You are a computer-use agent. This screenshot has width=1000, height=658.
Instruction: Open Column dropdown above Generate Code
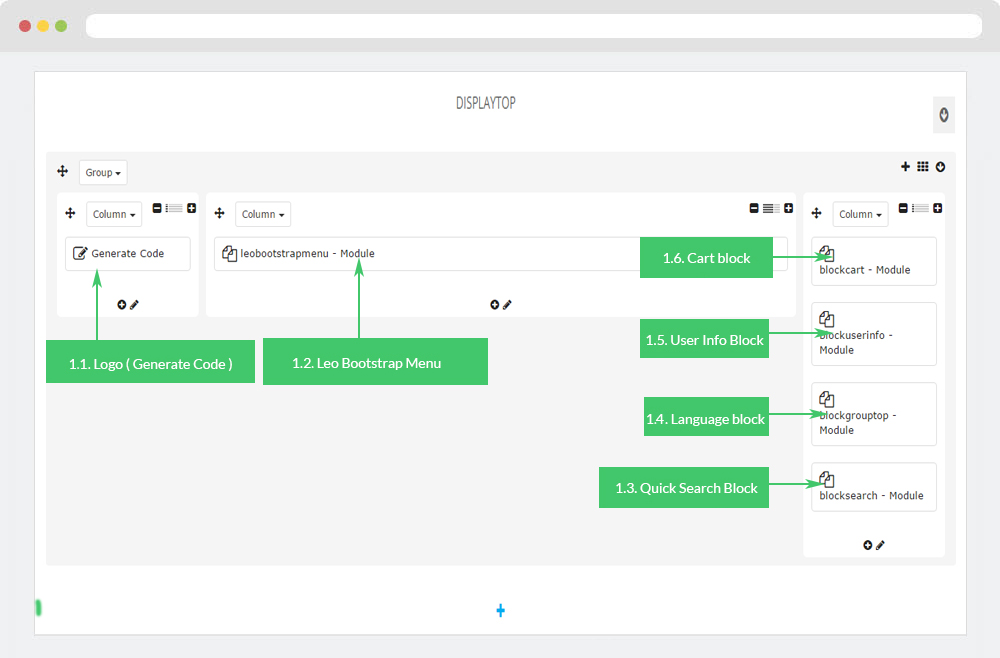(x=114, y=214)
